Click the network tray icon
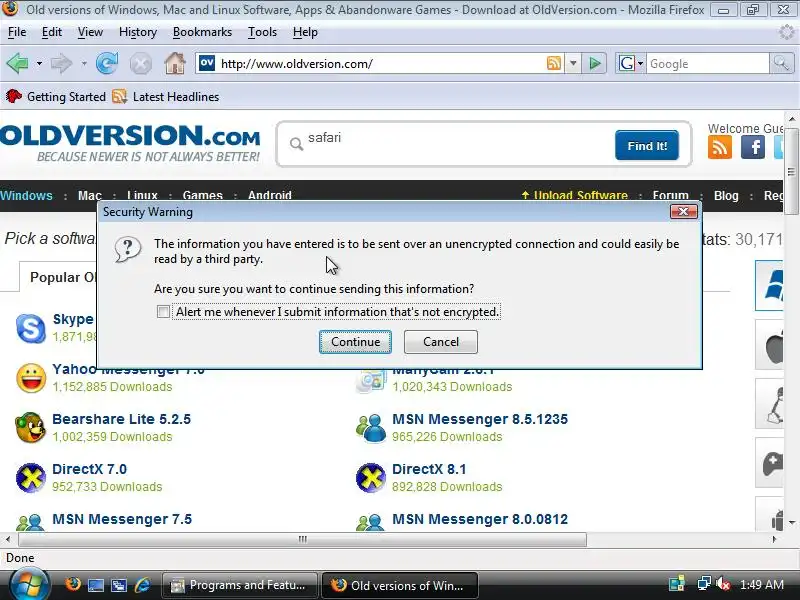Screen dimensions: 800x600 (x=705, y=584)
